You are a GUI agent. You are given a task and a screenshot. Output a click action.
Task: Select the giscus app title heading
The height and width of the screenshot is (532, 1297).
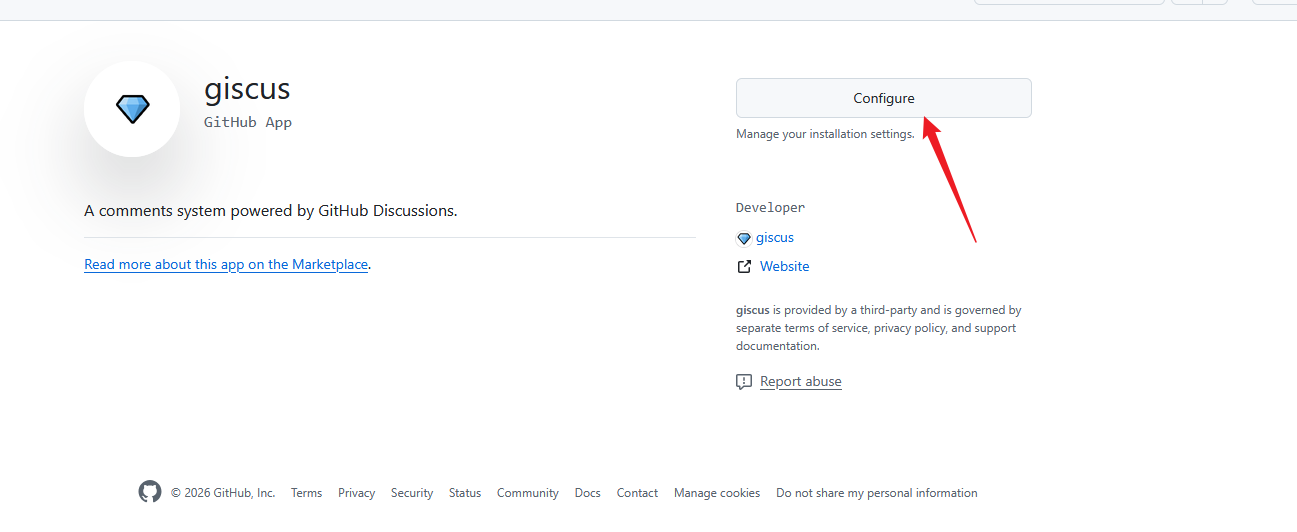click(247, 89)
